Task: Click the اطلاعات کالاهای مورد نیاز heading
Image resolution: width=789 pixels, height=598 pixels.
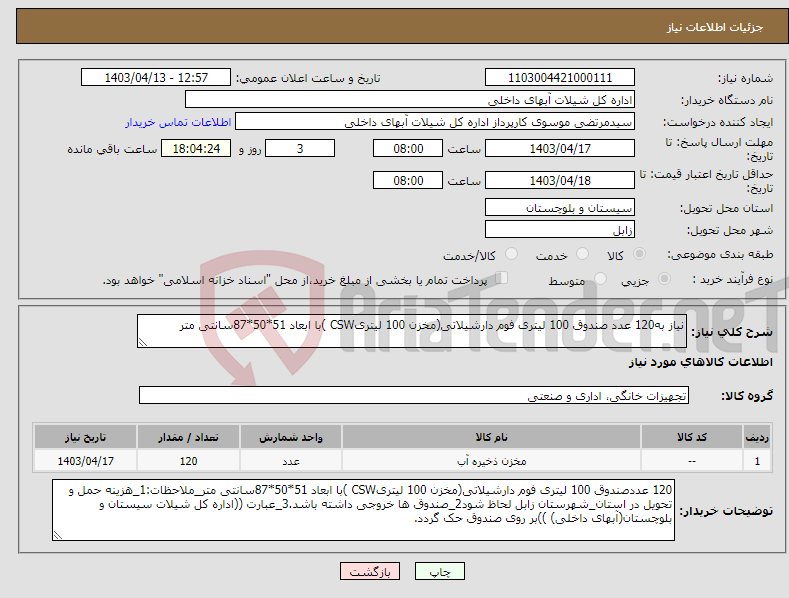Action: tap(700, 362)
